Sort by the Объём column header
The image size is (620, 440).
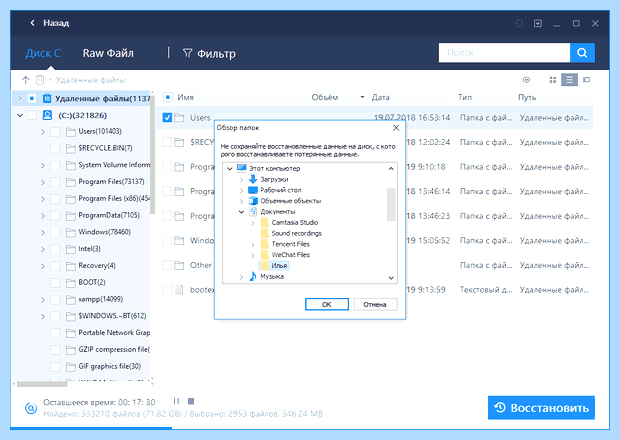(x=325, y=97)
